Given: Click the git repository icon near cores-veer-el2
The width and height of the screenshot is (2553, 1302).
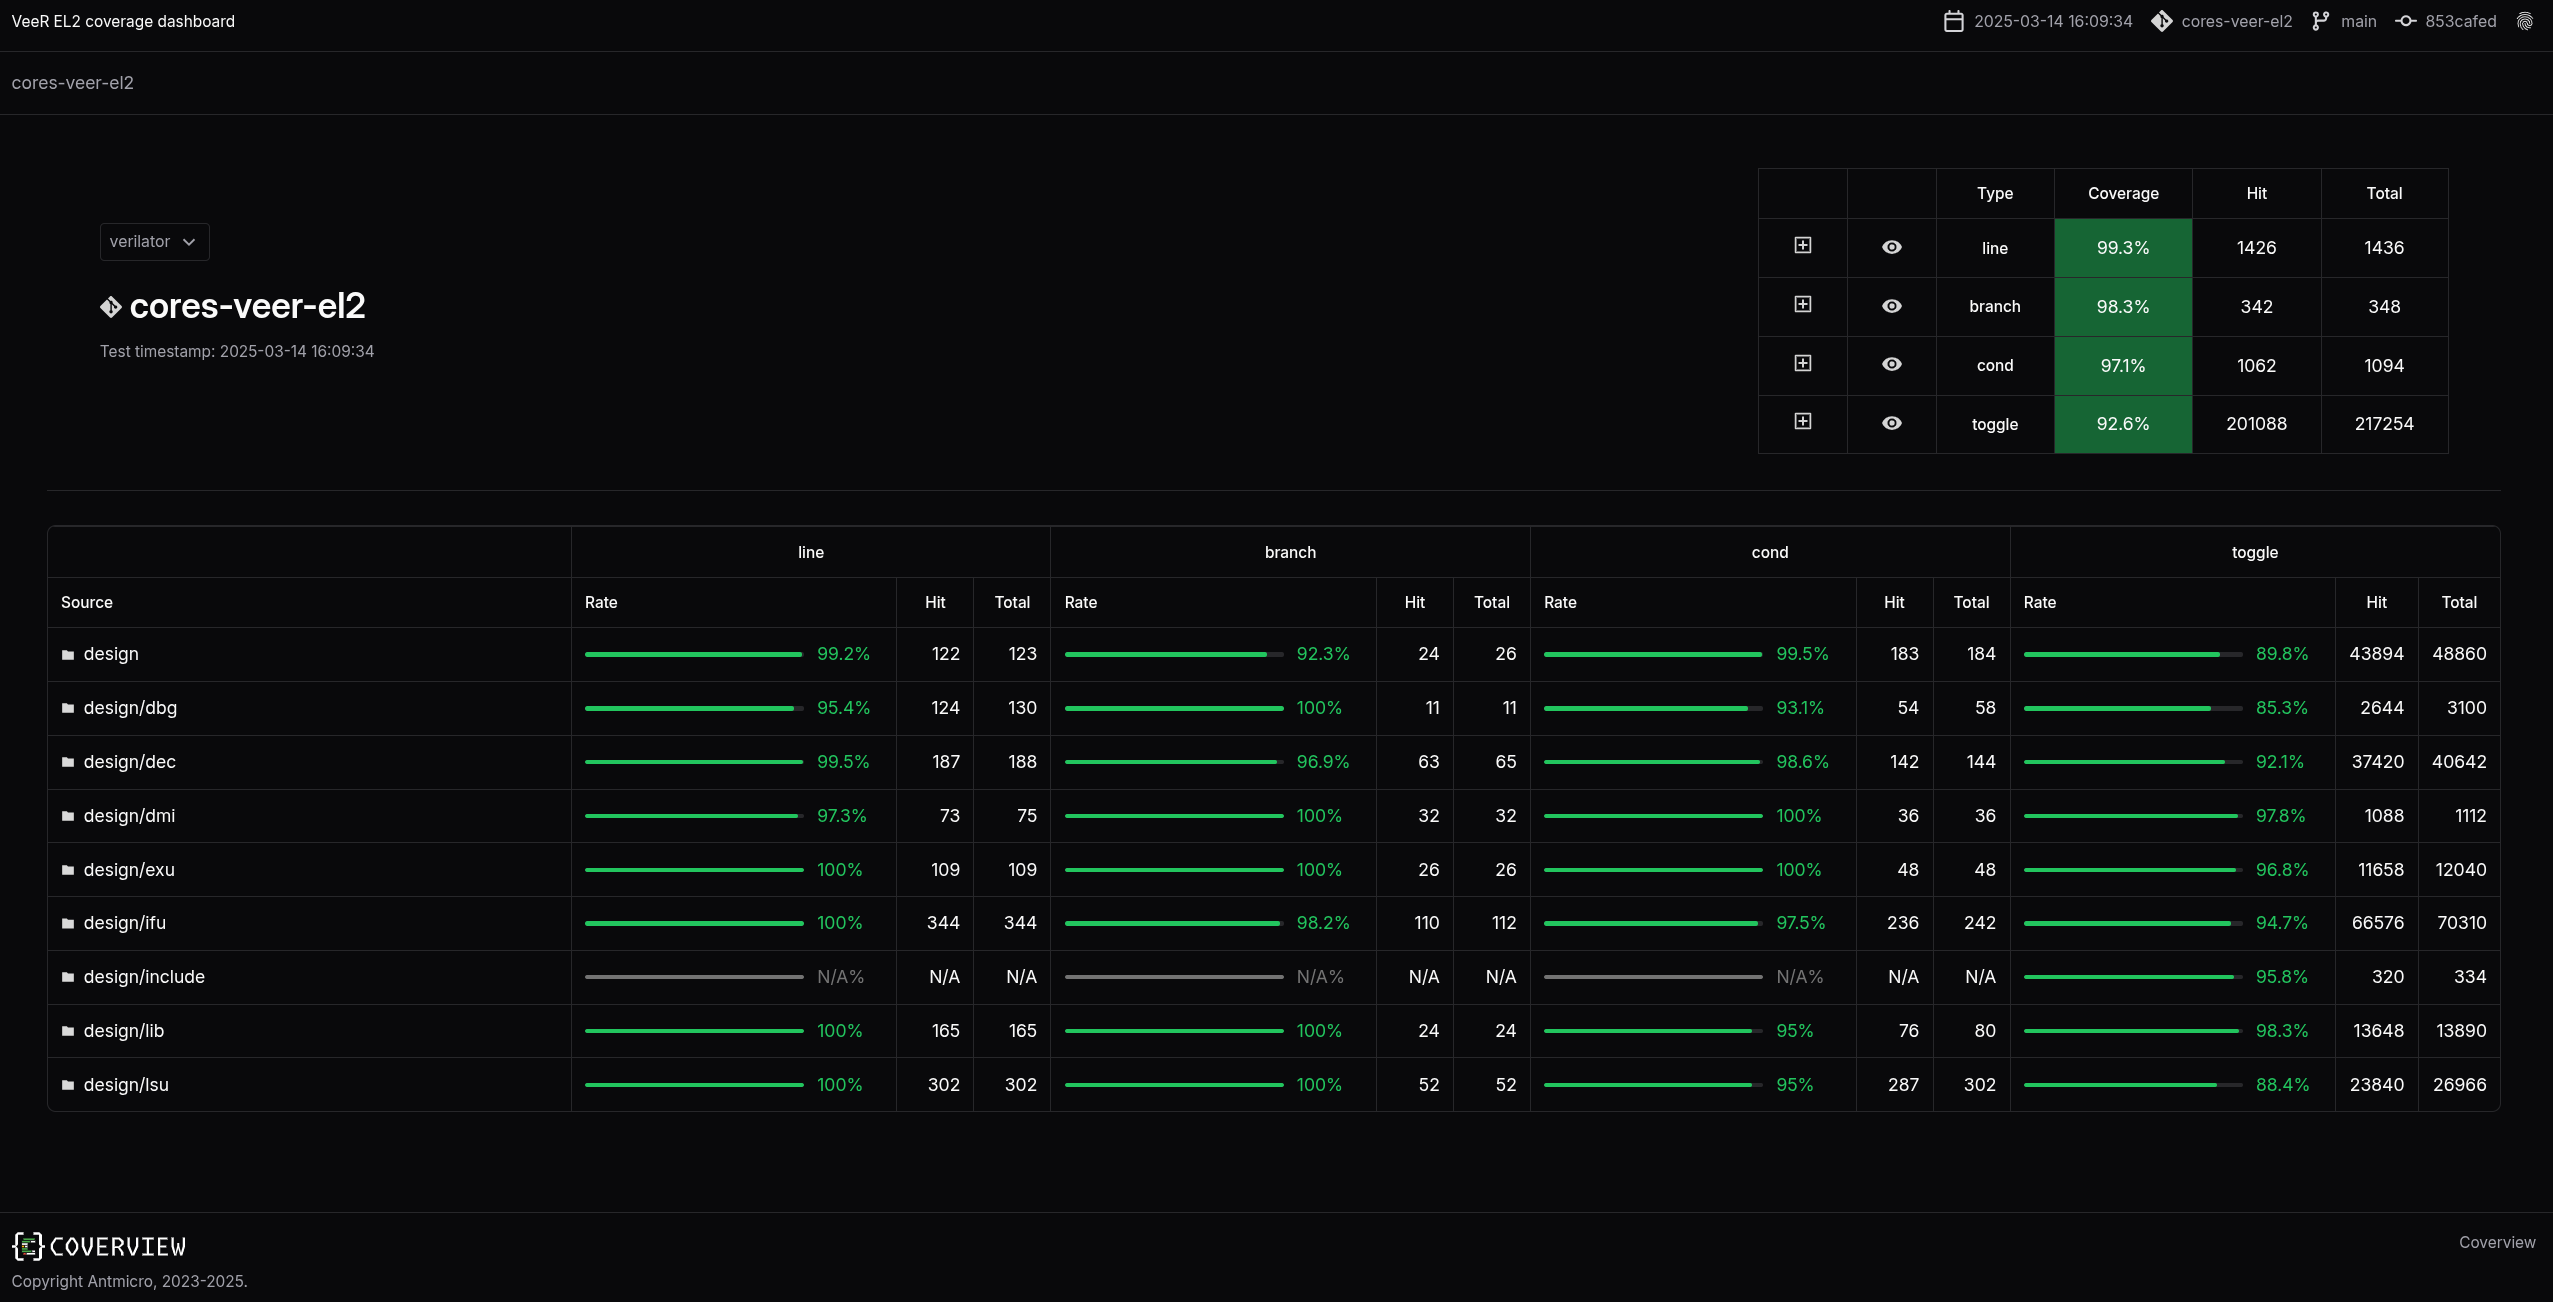Looking at the screenshot, I should [2161, 21].
